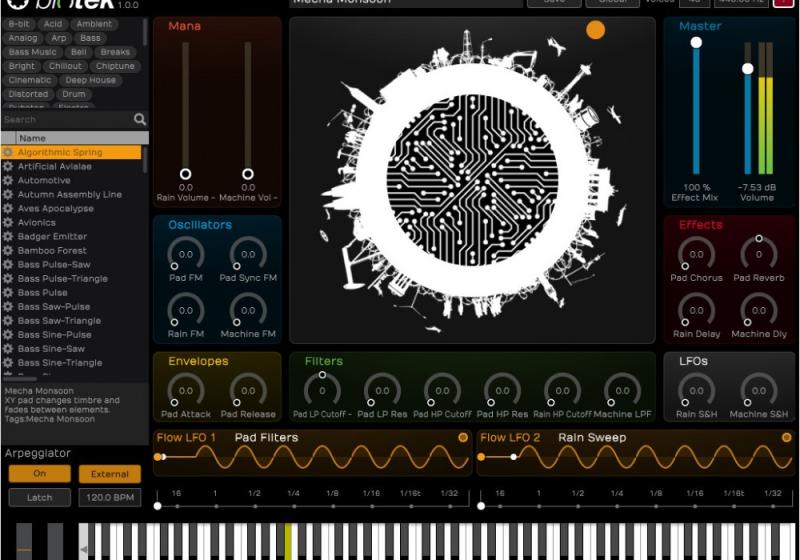Image resolution: width=800 pixels, height=560 pixels.
Task: Toggle the External sync button
Action: pos(110,474)
